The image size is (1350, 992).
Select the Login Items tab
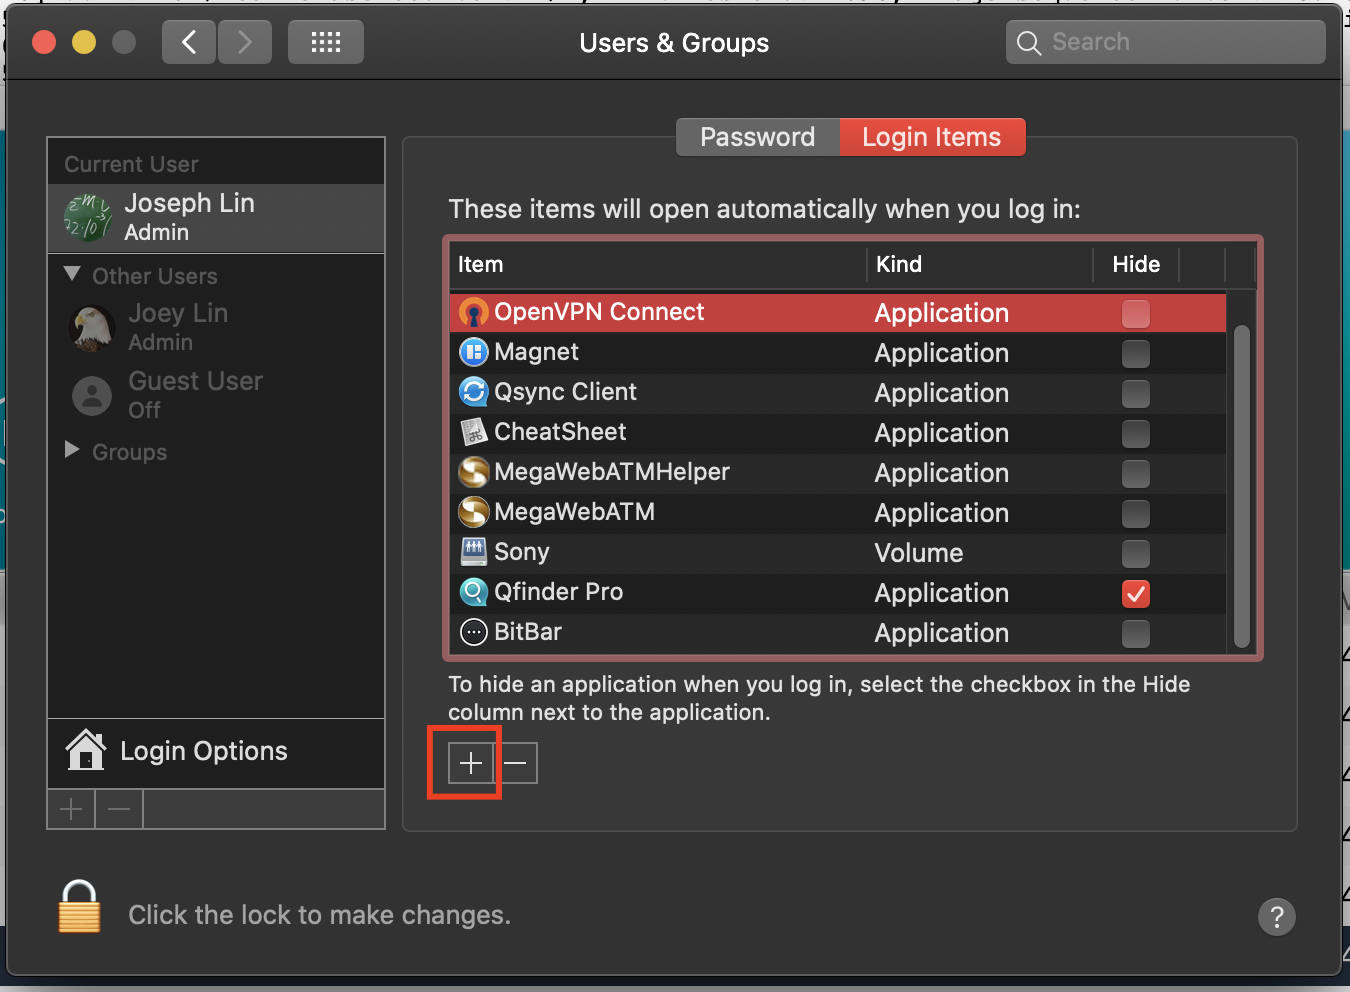pyautogui.click(x=931, y=137)
